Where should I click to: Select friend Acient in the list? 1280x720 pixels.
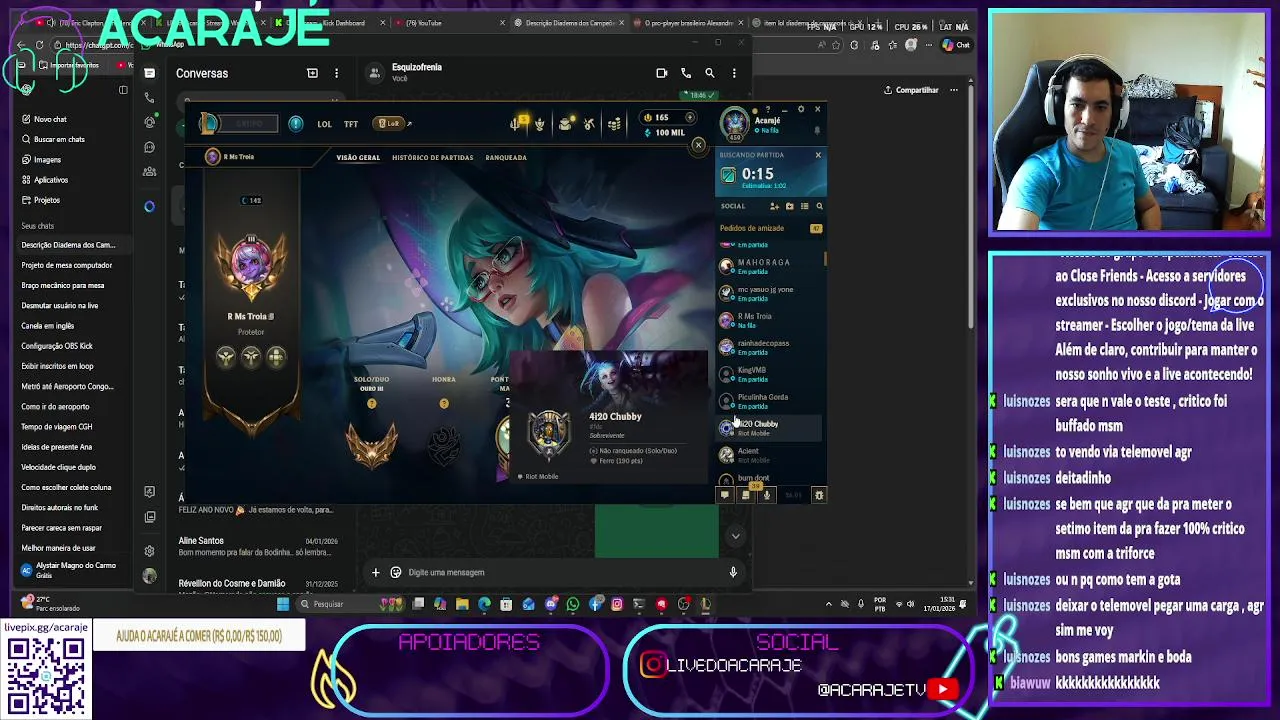[x=770, y=455]
